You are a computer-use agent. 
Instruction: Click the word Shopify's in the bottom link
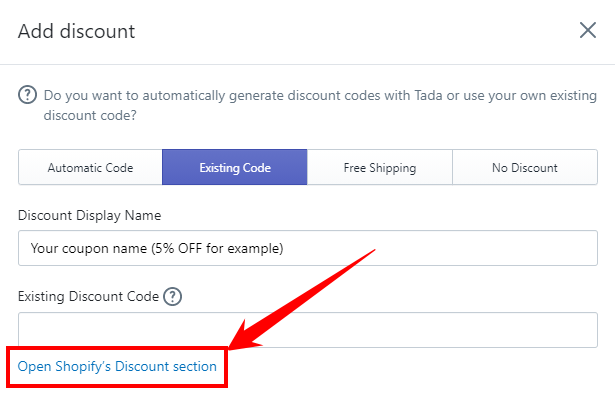pyautogui.click(x=83, y=366)
